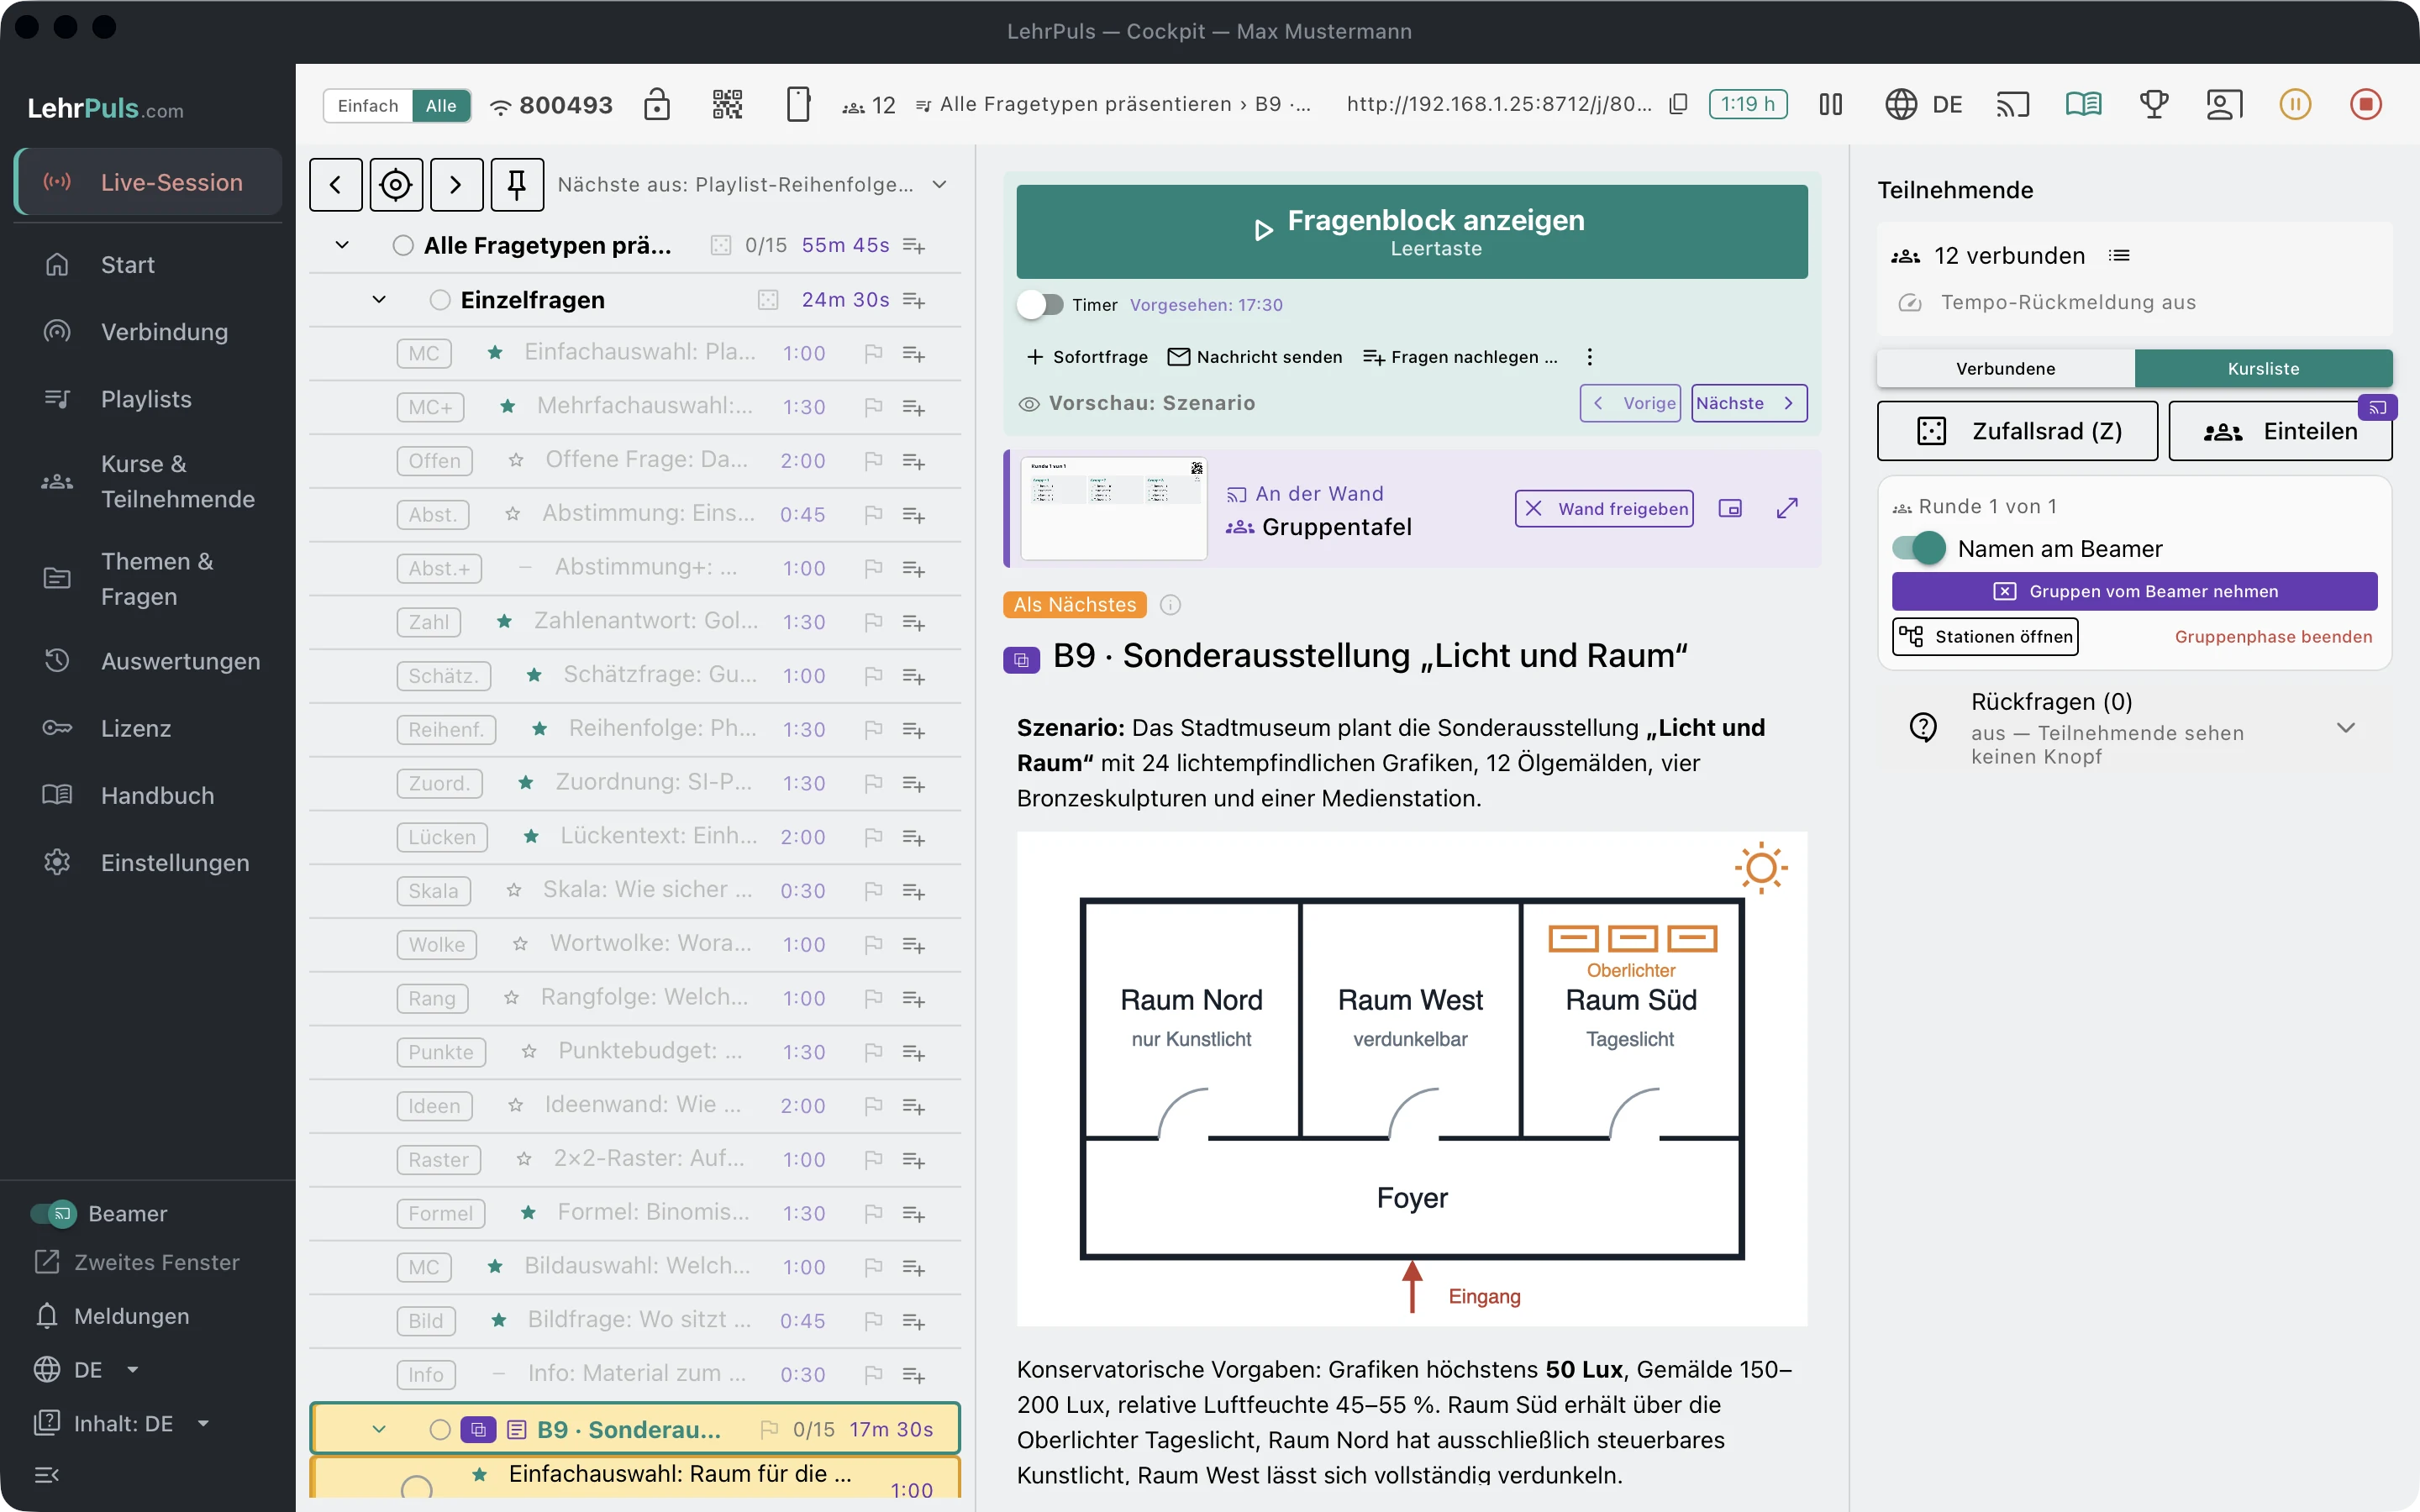The height and width of the screenshot is (1512, 2420).
Task: Collapse the Einzelfragen section
Action: point(379,300)
